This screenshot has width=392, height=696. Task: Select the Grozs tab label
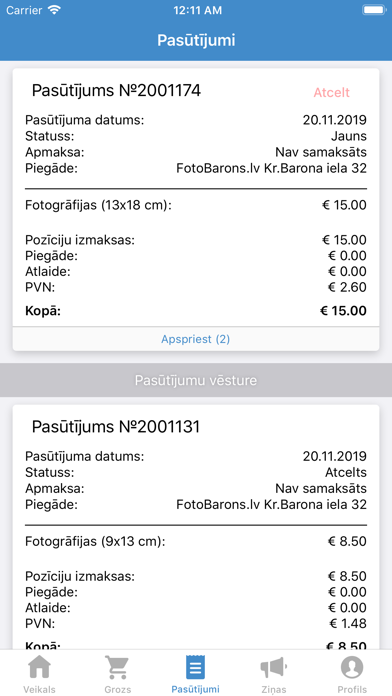click(x=118, y=689)
